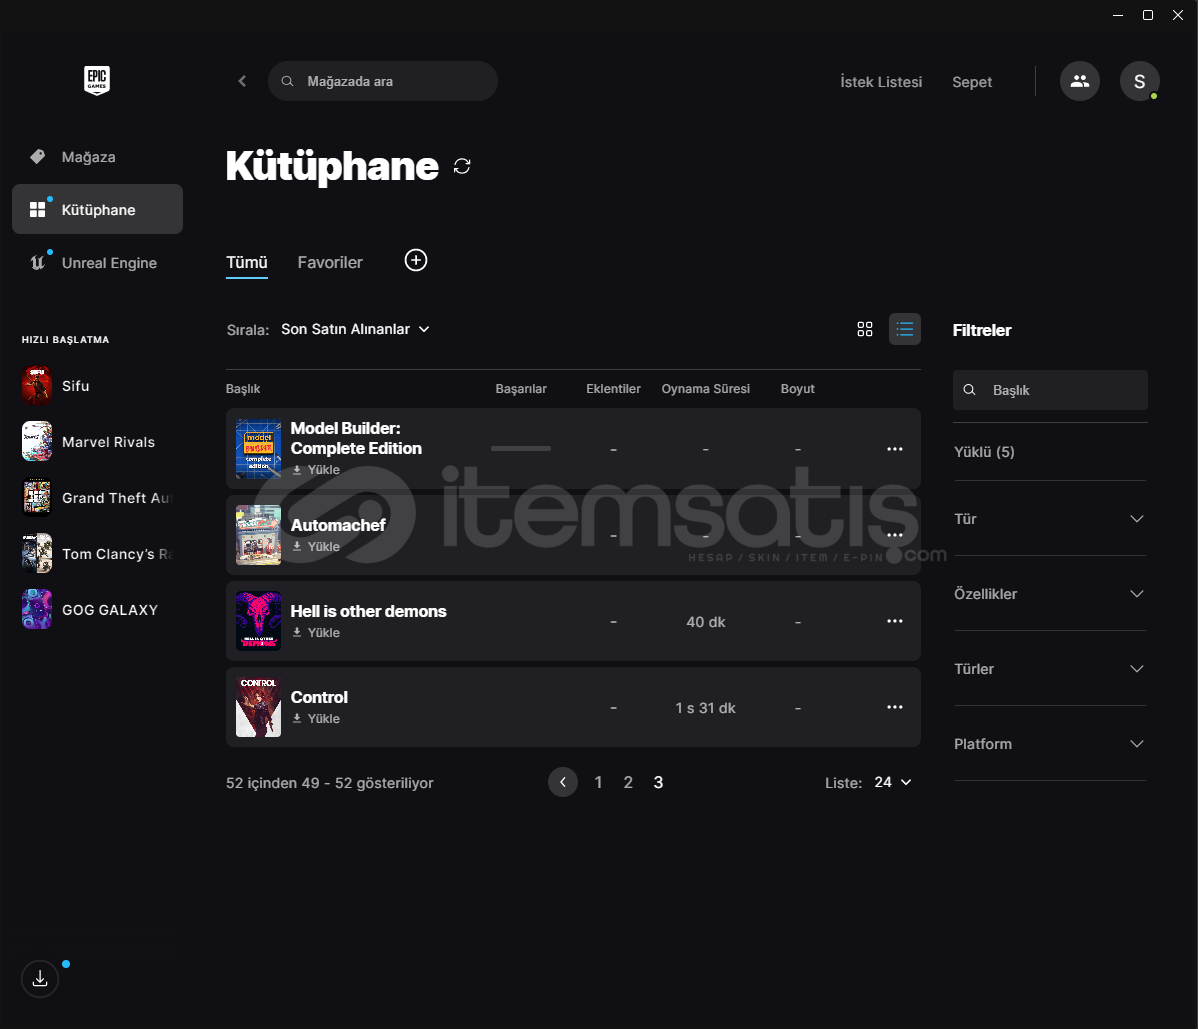The width and height of the screenshot is (1198, 1029).
Task: Click the Mağazada ara search field
Action: click(x=383, y=81)
